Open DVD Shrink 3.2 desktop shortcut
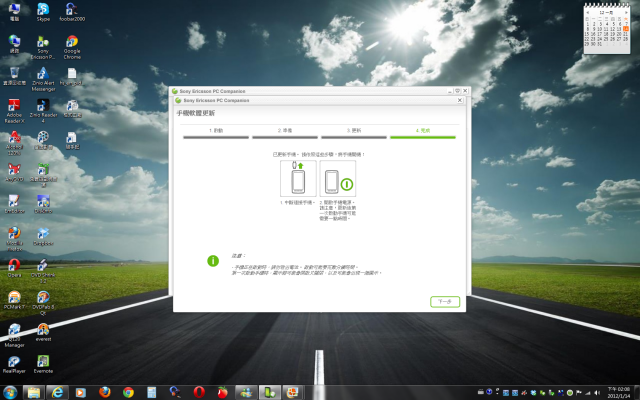The width and height of the screenshot is (640, 400). pyautogui.click(x=43, y=271)
